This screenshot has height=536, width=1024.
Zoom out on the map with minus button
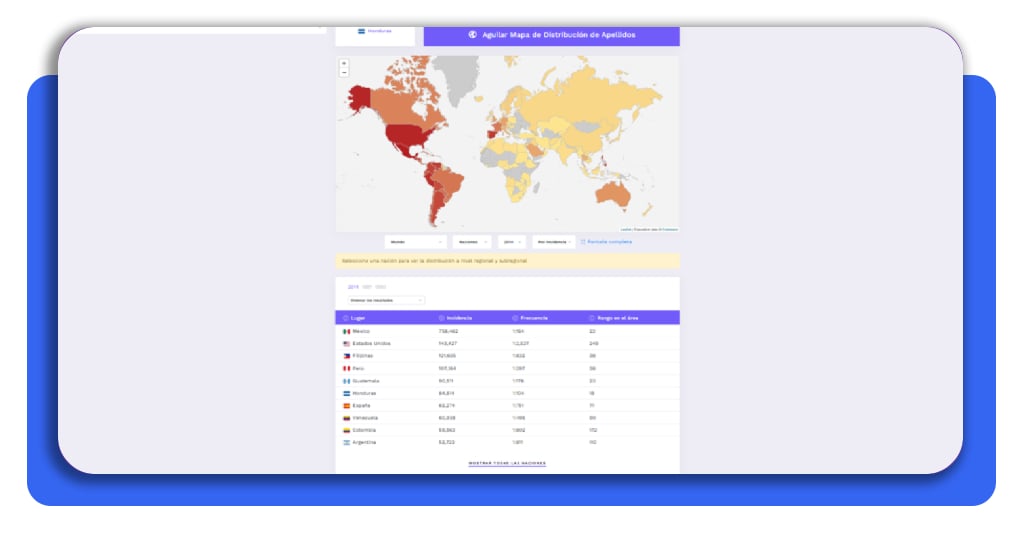(344, 72)
